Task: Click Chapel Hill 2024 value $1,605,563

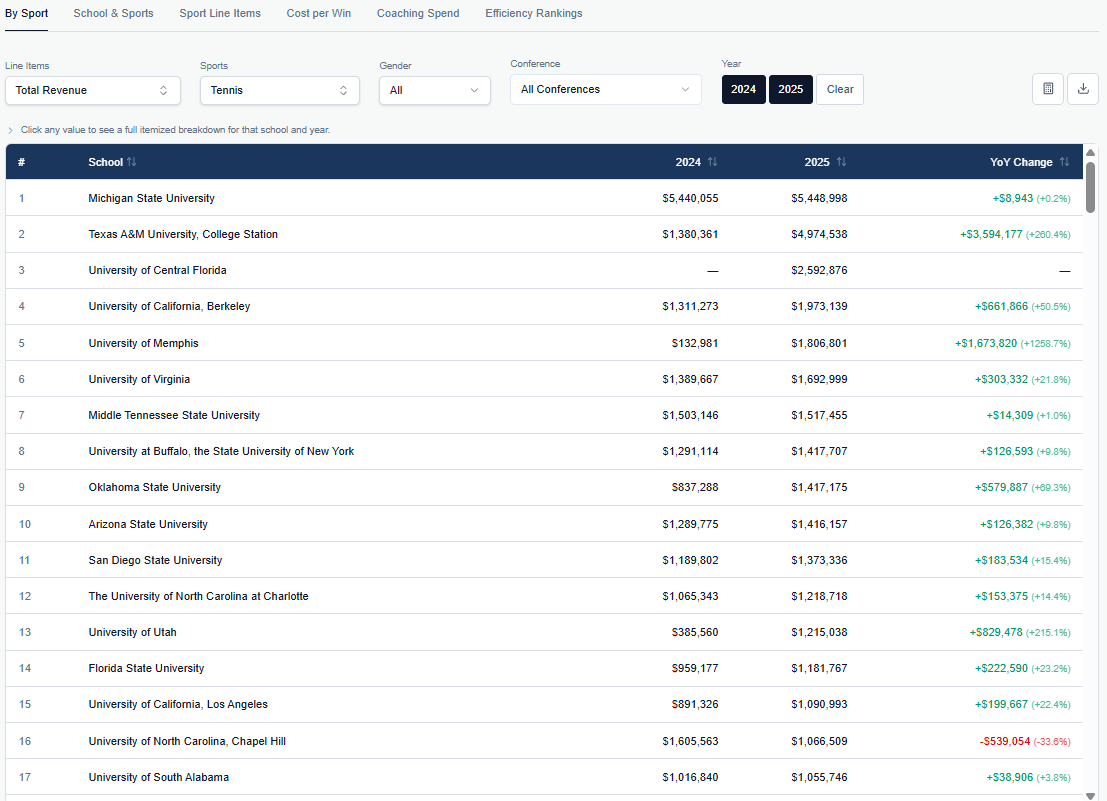Action: click(690, 741)
